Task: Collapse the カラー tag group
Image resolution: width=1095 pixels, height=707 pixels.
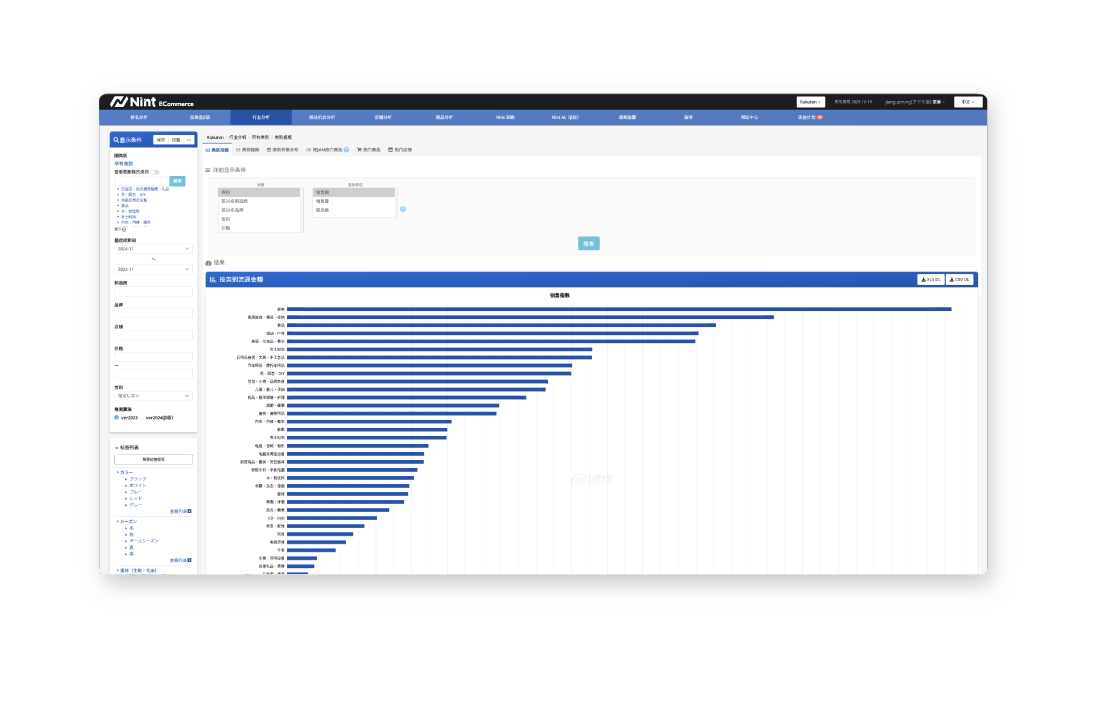Action: pos(117,472)
